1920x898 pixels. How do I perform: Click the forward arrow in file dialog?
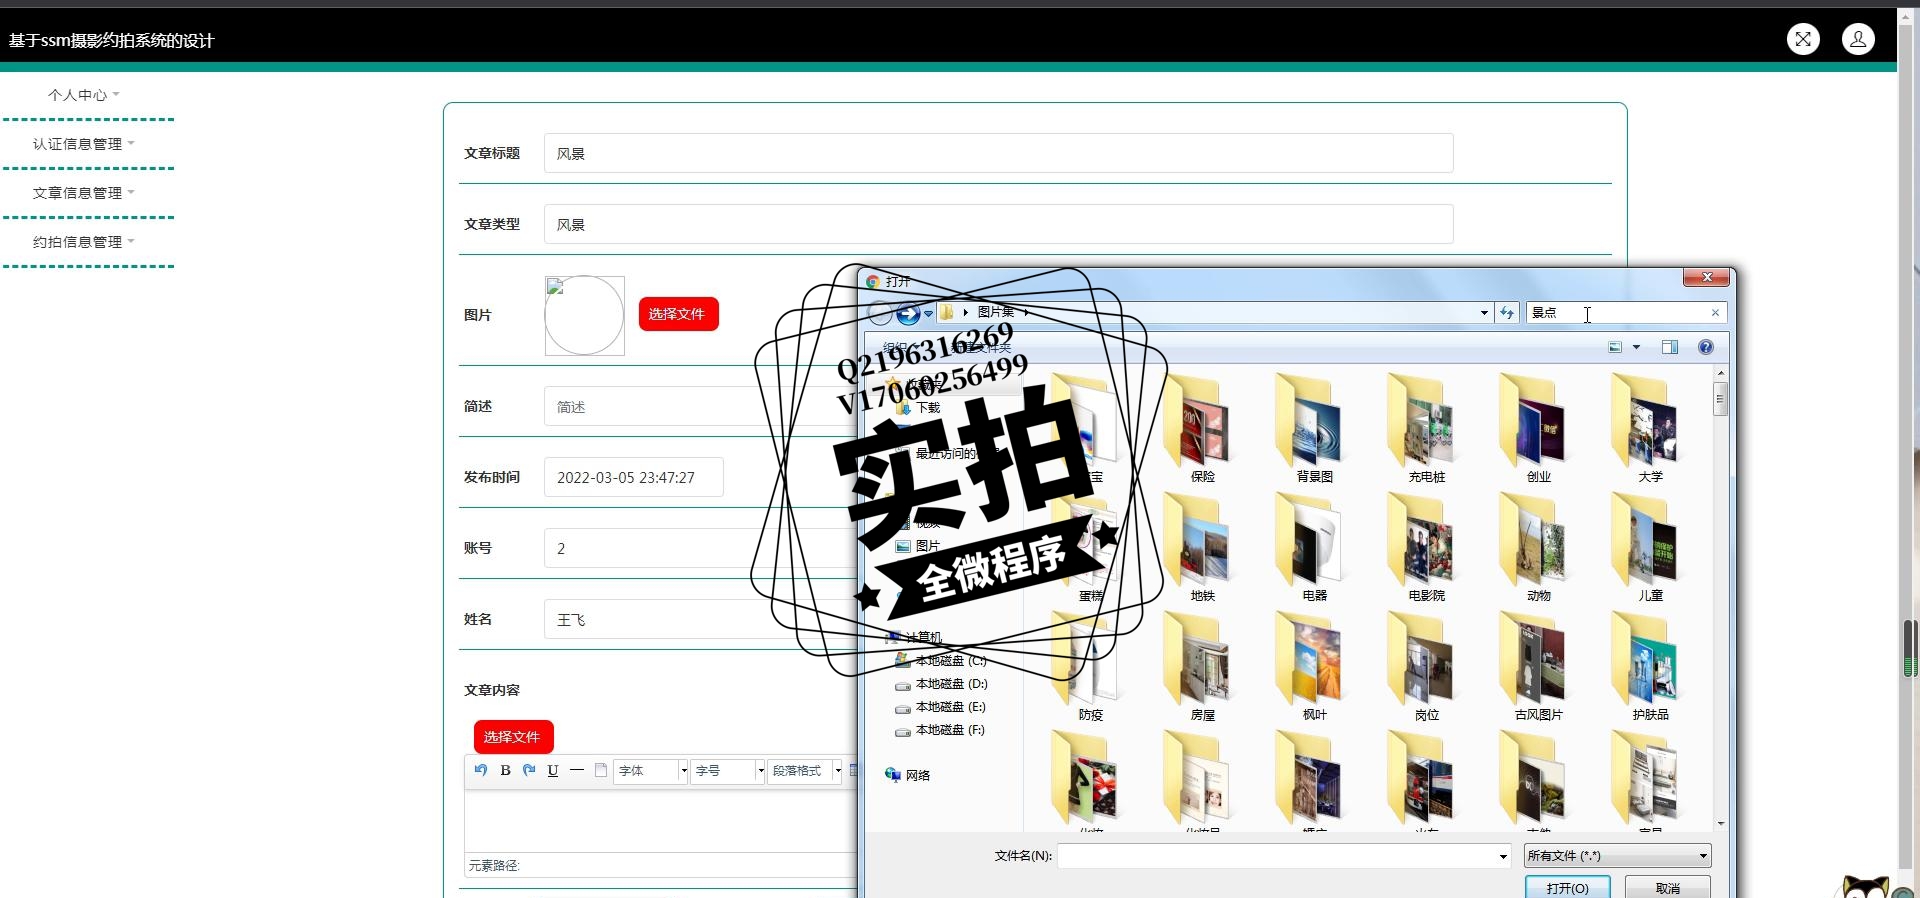tap(908, 313)
